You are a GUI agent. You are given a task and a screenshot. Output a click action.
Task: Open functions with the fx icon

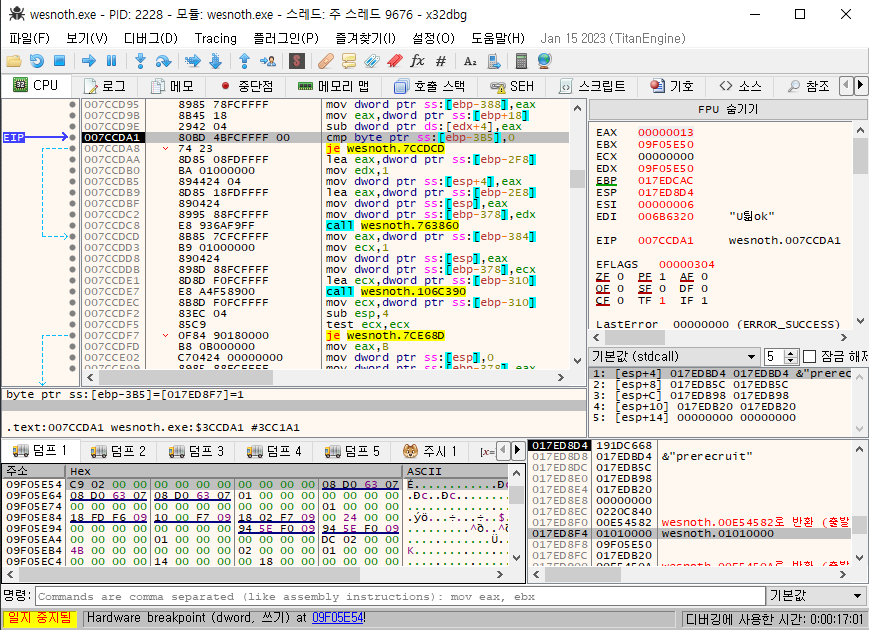click(x=417, y=61)
